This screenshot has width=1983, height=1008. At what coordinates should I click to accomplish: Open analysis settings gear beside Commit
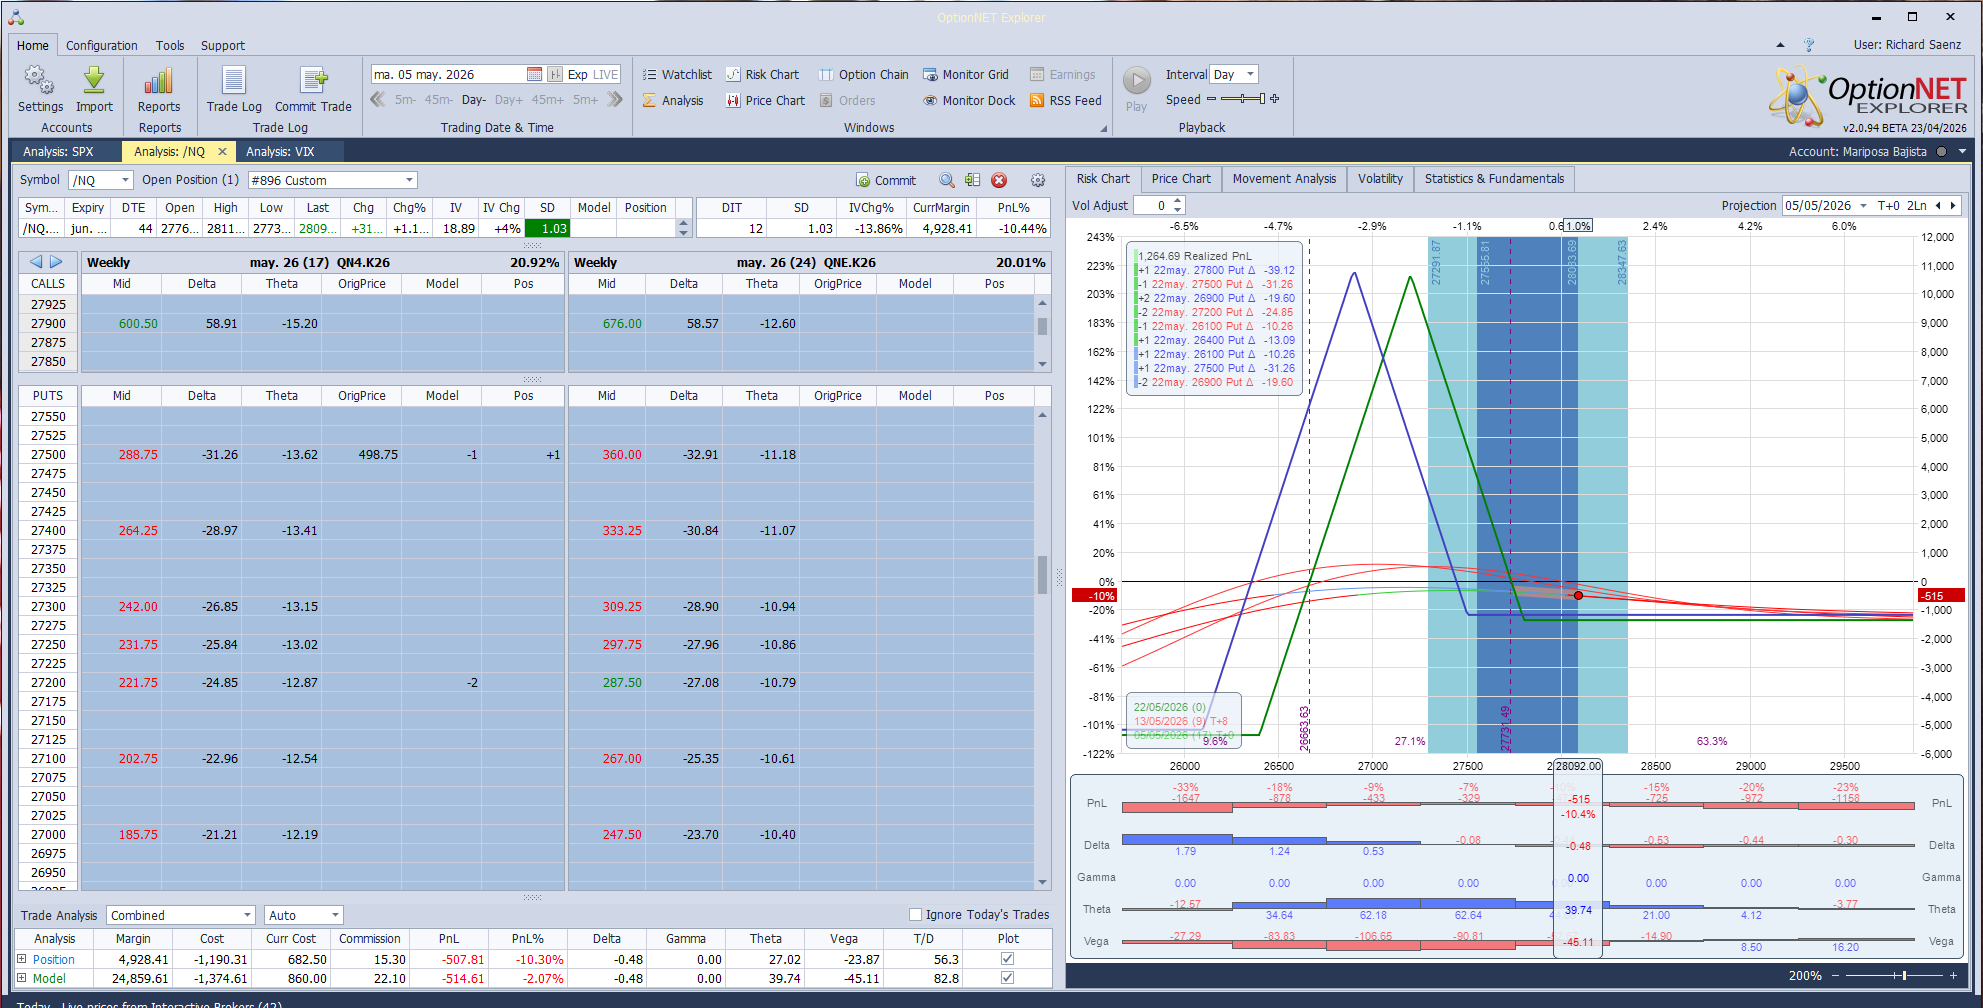[1038, 180]
